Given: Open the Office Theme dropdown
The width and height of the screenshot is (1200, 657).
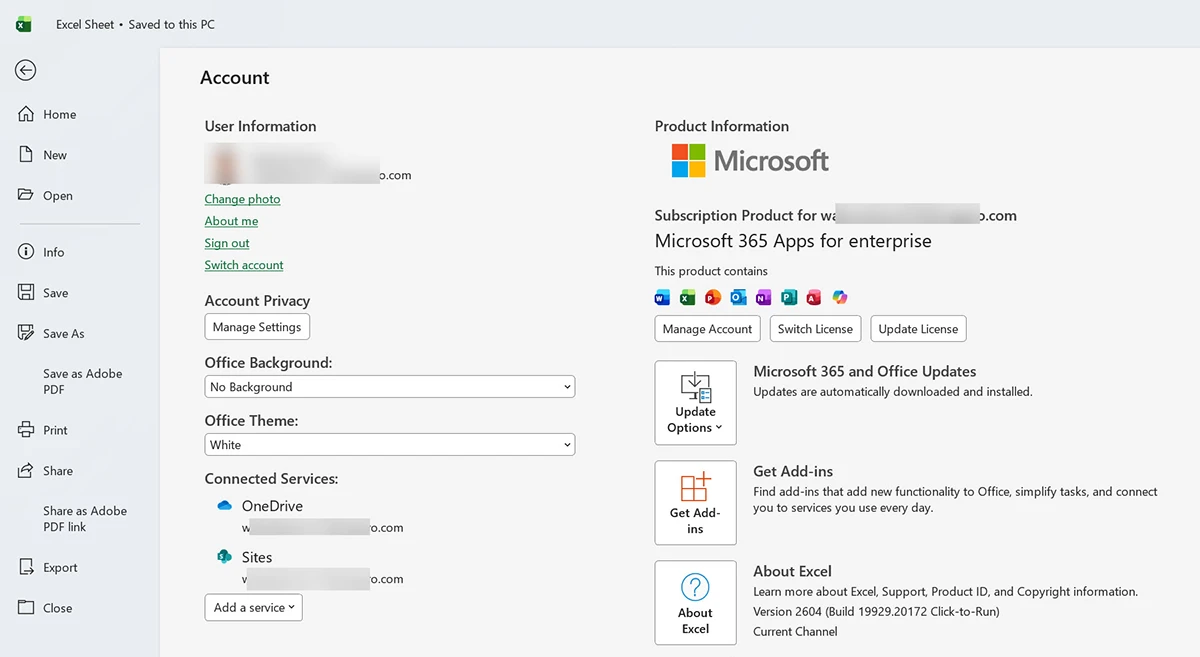Looking at the screenshot, I should click(390, 445).
